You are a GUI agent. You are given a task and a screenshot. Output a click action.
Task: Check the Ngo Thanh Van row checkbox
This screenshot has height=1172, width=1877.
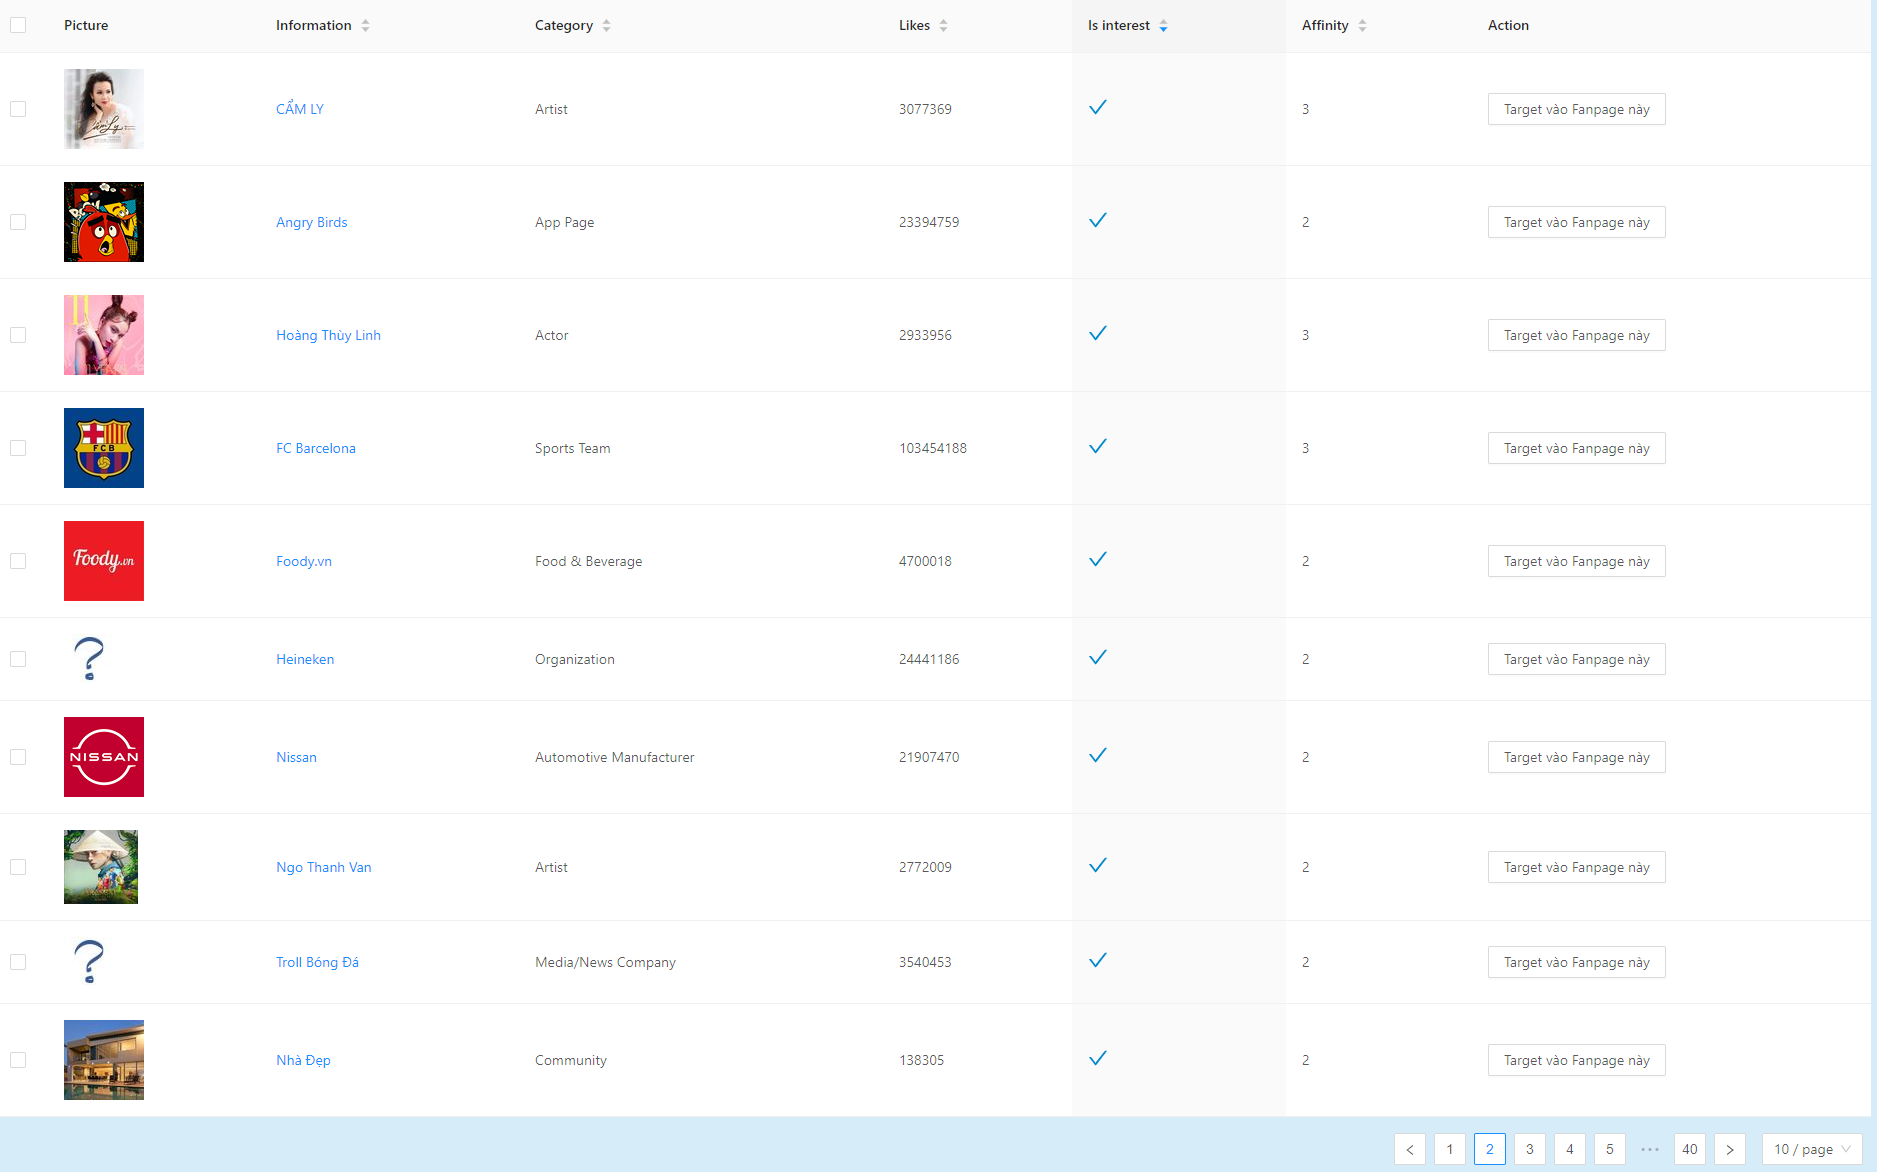tap(18, 867)
